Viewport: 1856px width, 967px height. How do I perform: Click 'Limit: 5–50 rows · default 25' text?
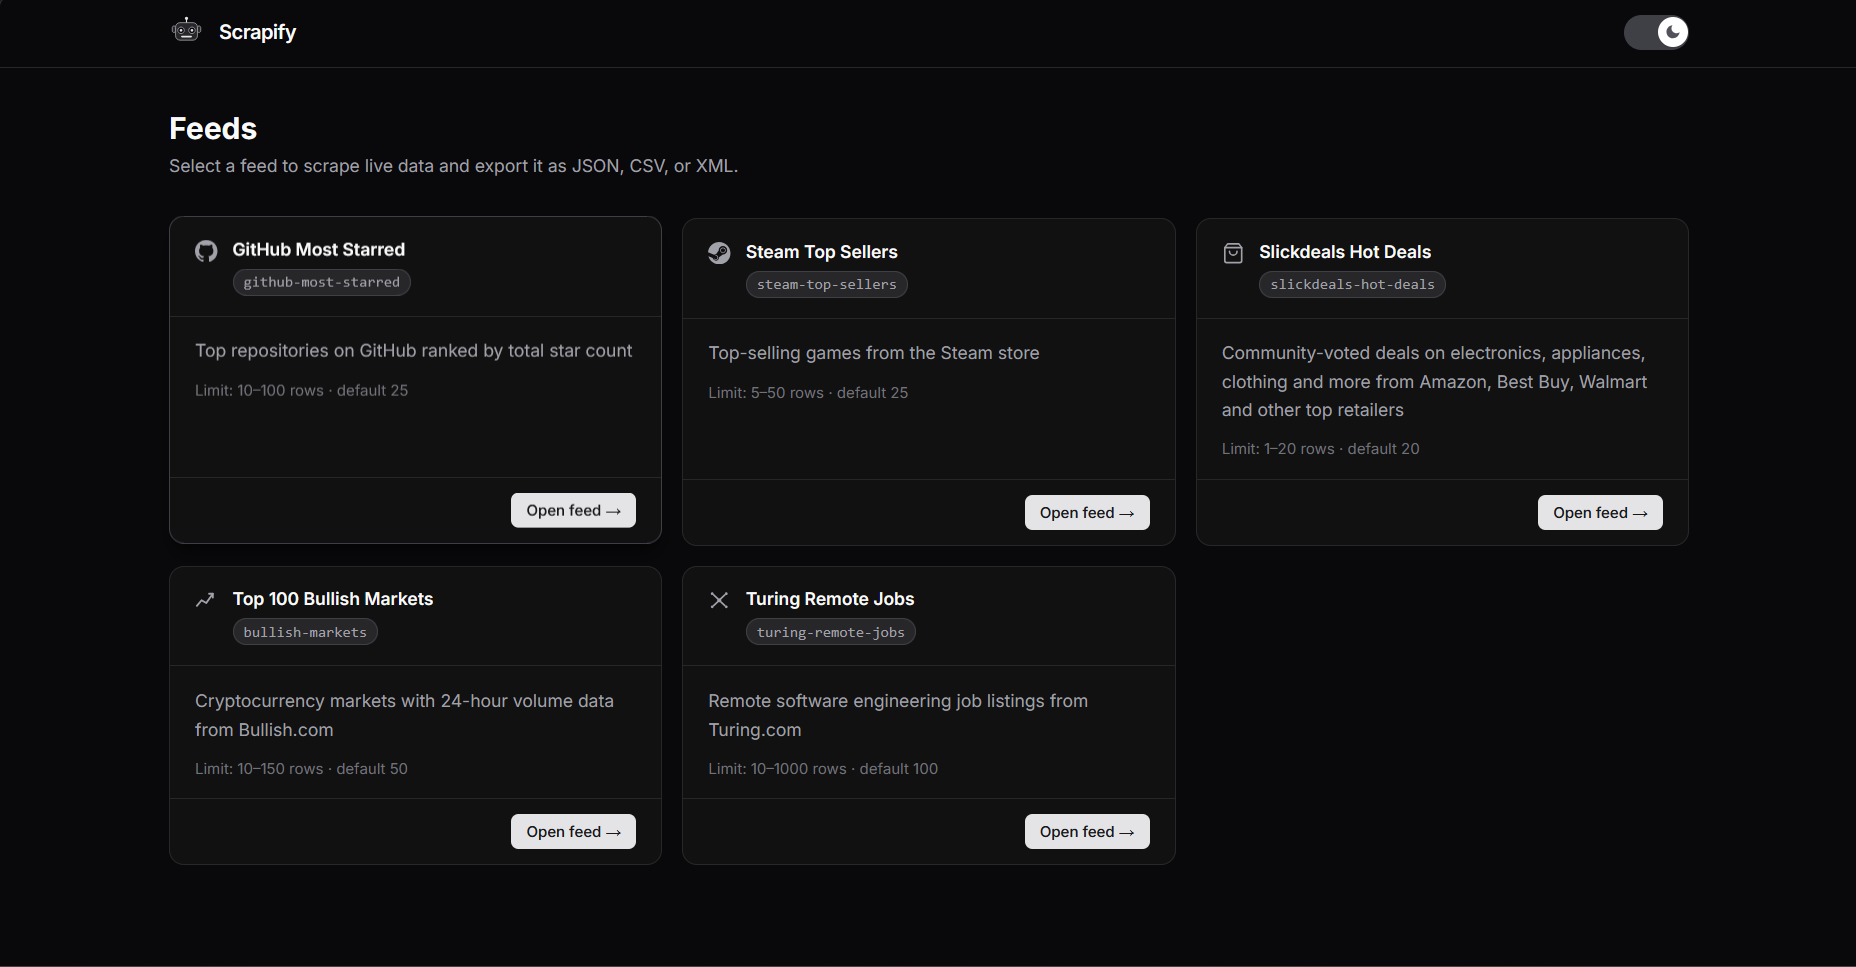pos(808,393)
